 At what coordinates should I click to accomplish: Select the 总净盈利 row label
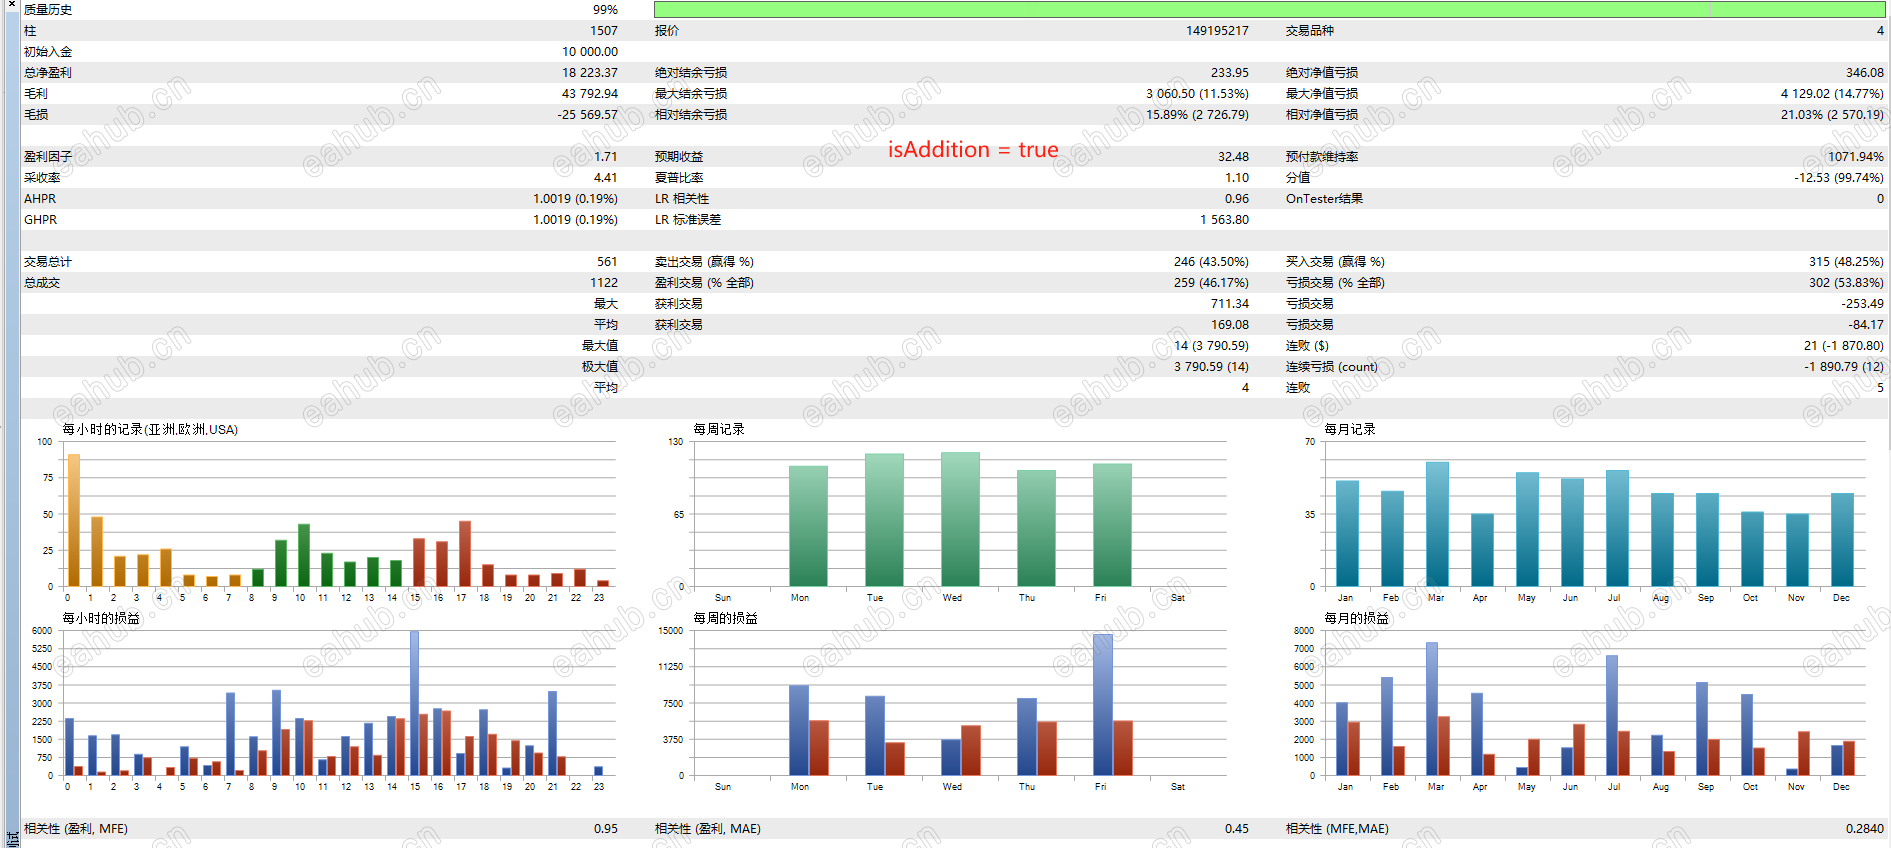(x=48, y=73)
